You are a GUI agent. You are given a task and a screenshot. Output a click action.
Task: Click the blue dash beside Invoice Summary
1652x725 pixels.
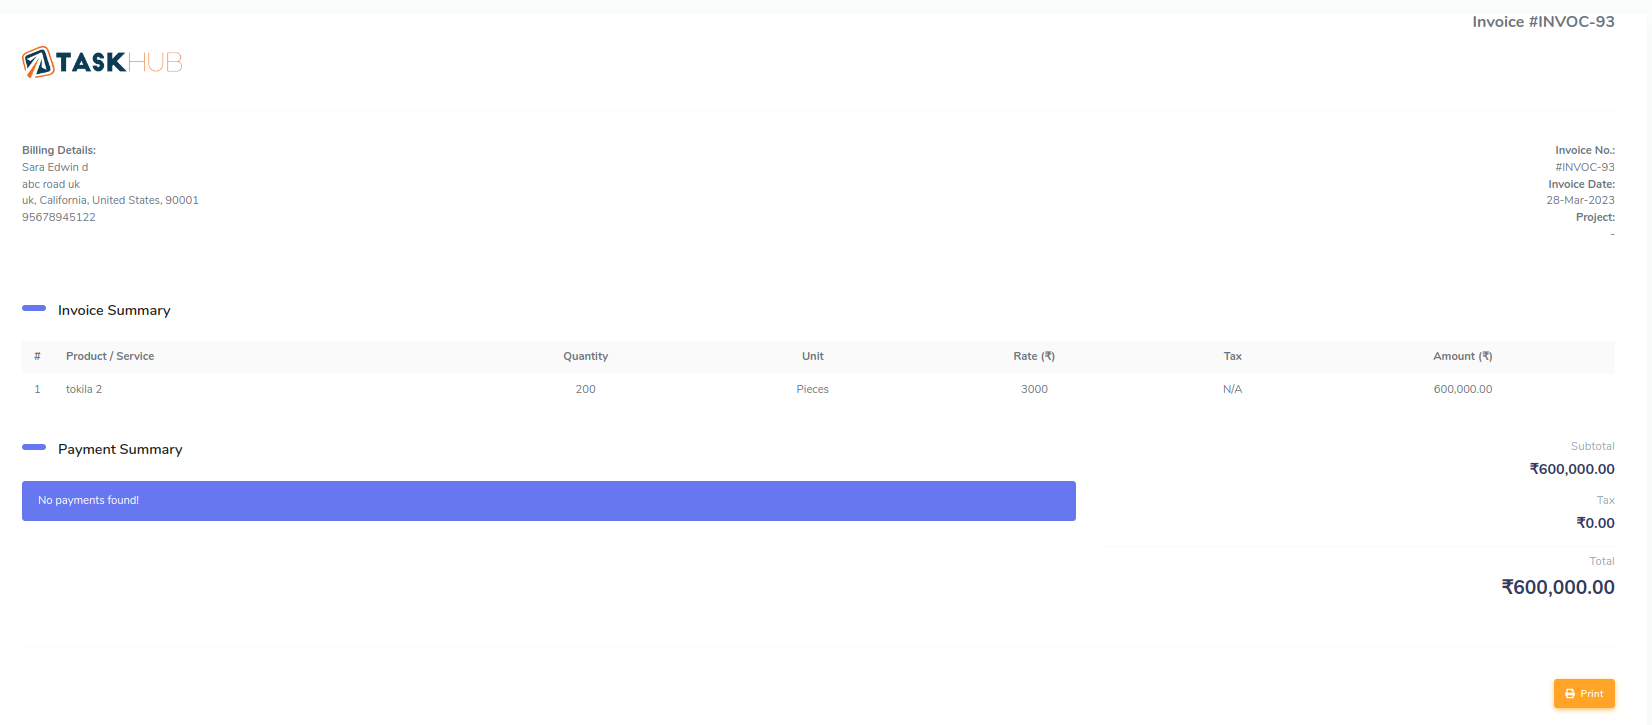34,309
